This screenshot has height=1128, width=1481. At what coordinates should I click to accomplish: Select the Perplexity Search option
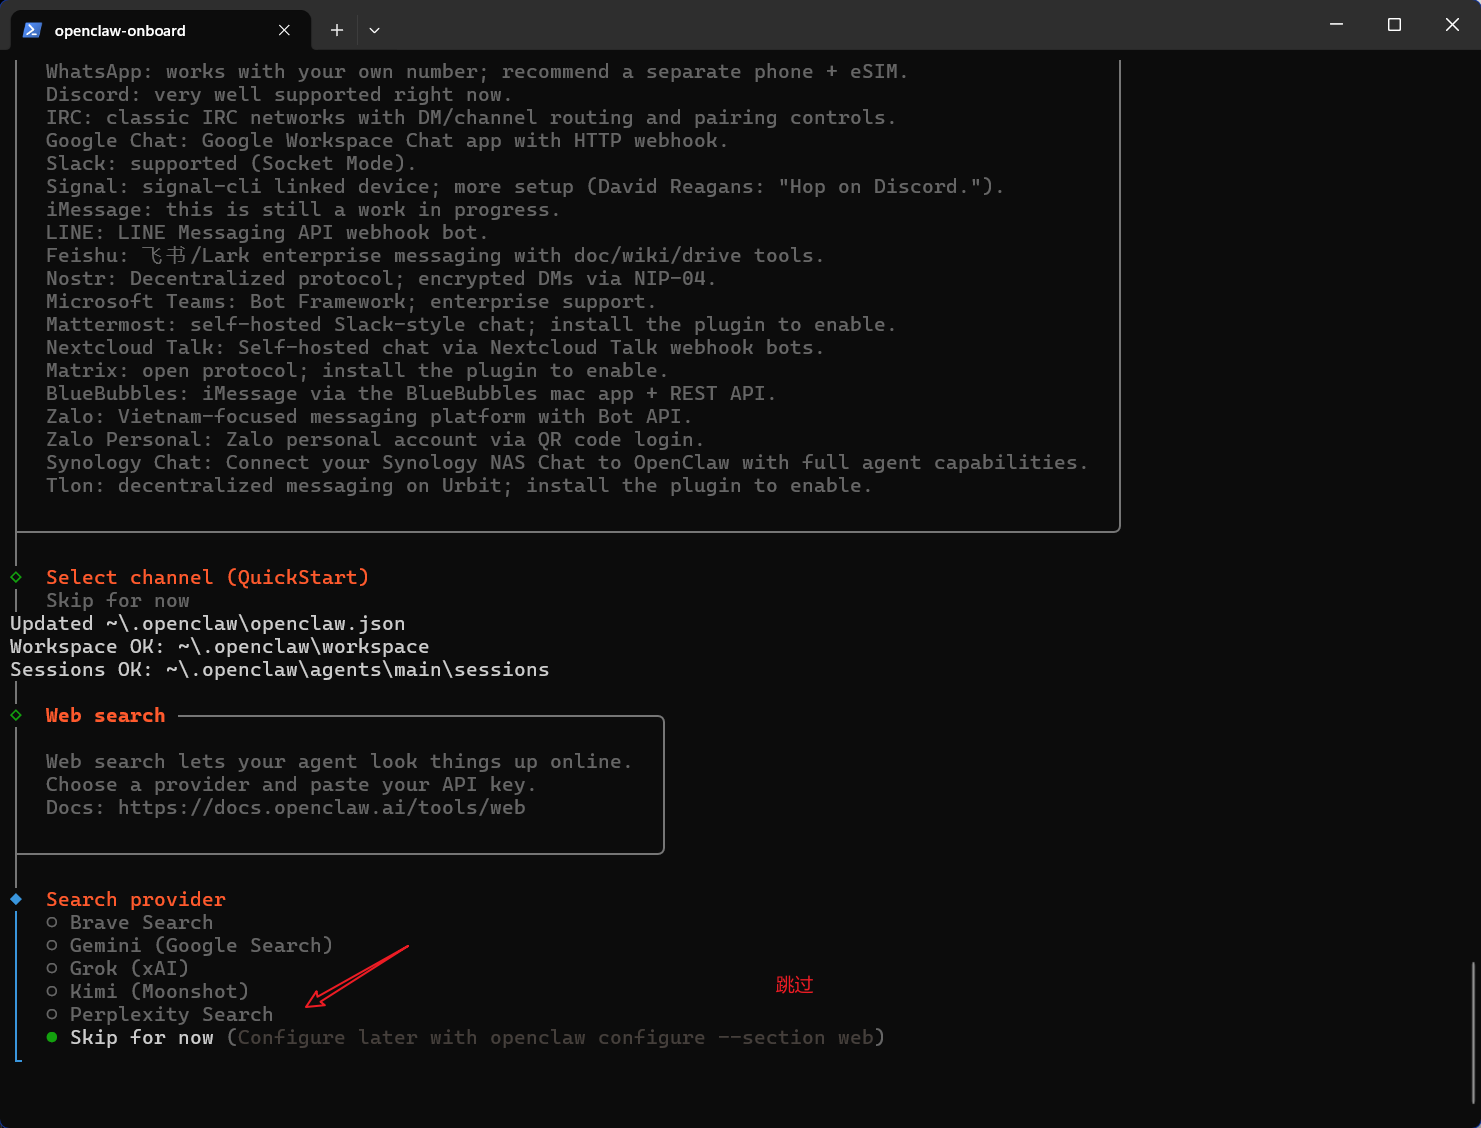tap(160, 1014)
